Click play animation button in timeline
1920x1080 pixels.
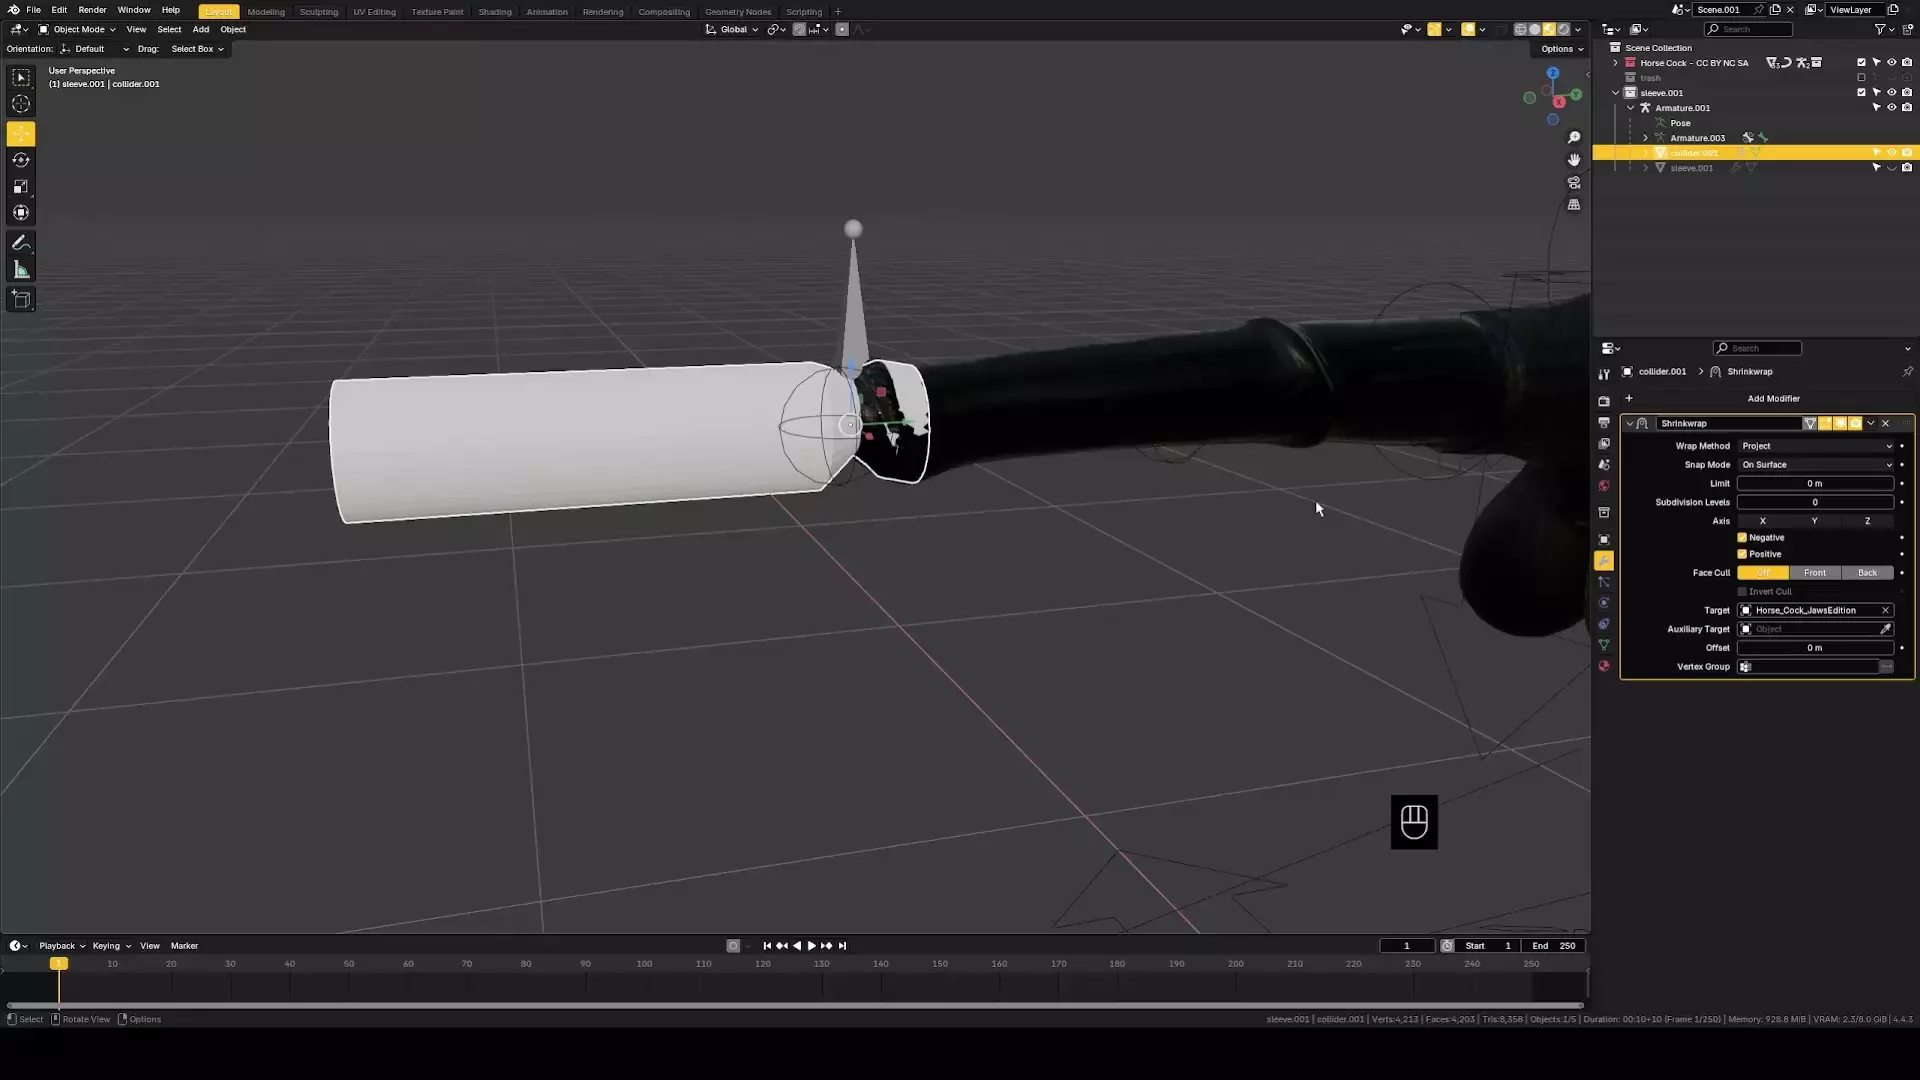[811, 946]
